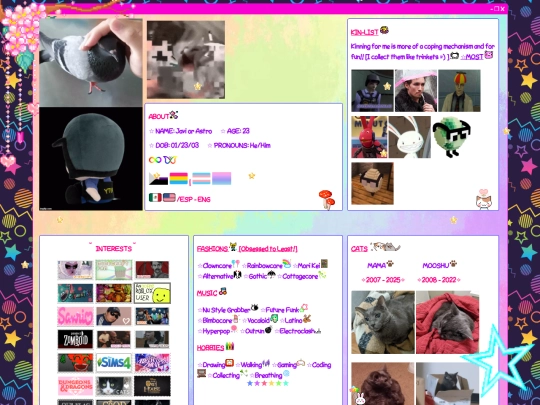Click the white rabbit kin image
The image size is (540, 405).
pyautogui.click(x=409, y=137)
